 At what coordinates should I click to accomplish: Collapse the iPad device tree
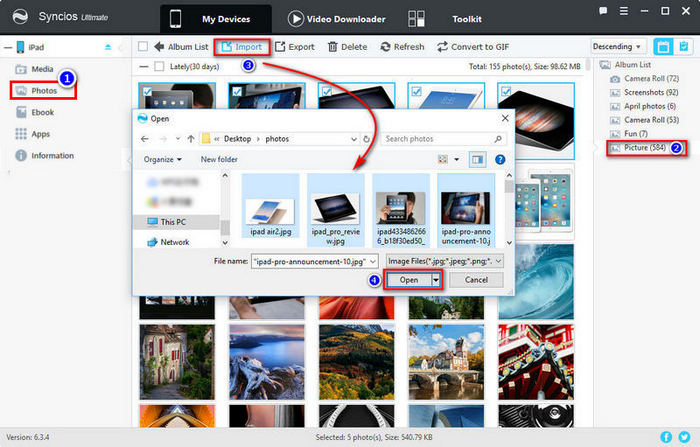tap(8, 47)
